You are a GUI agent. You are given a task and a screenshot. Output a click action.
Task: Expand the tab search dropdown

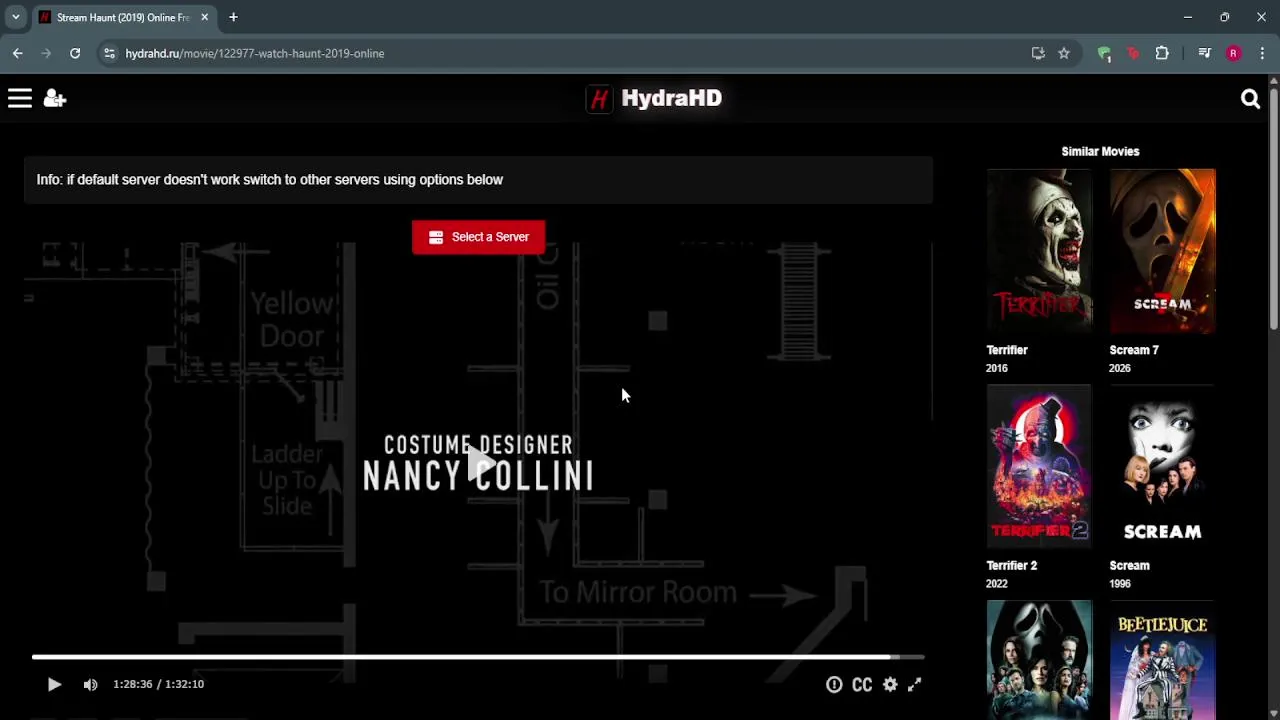pos(15,17)
